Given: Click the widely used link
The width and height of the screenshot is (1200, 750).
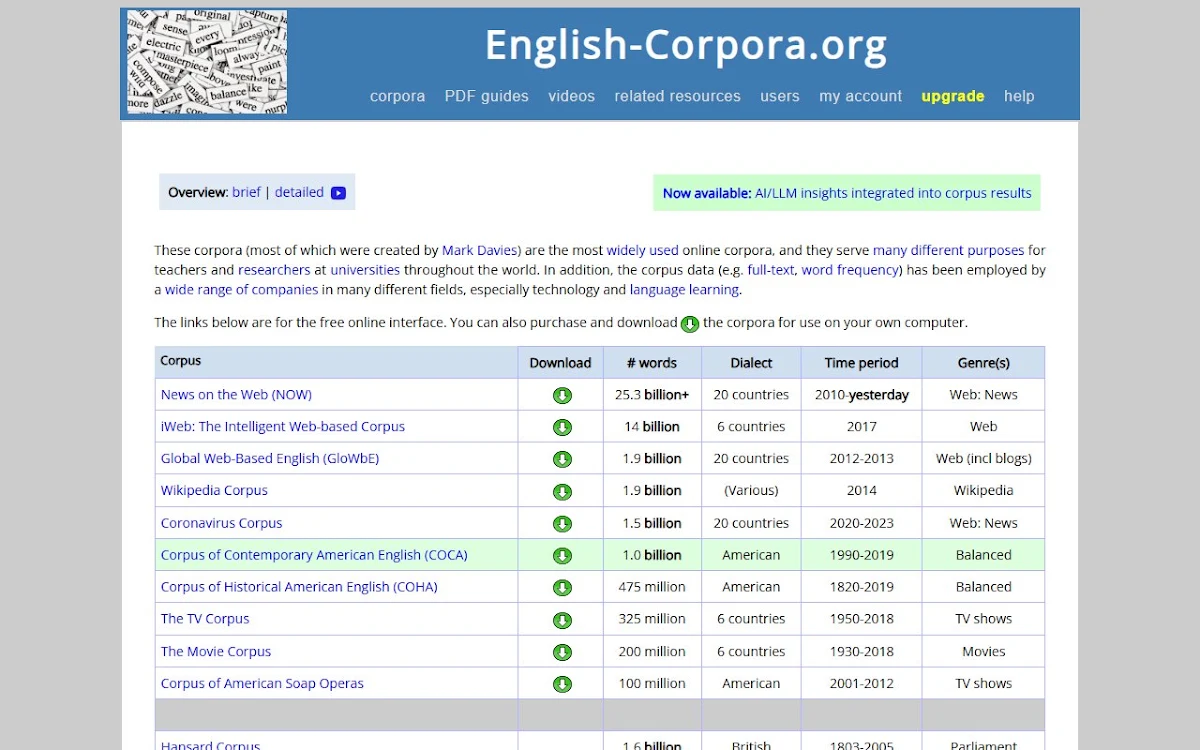Looking at the screenshot, I should (642, 250).
